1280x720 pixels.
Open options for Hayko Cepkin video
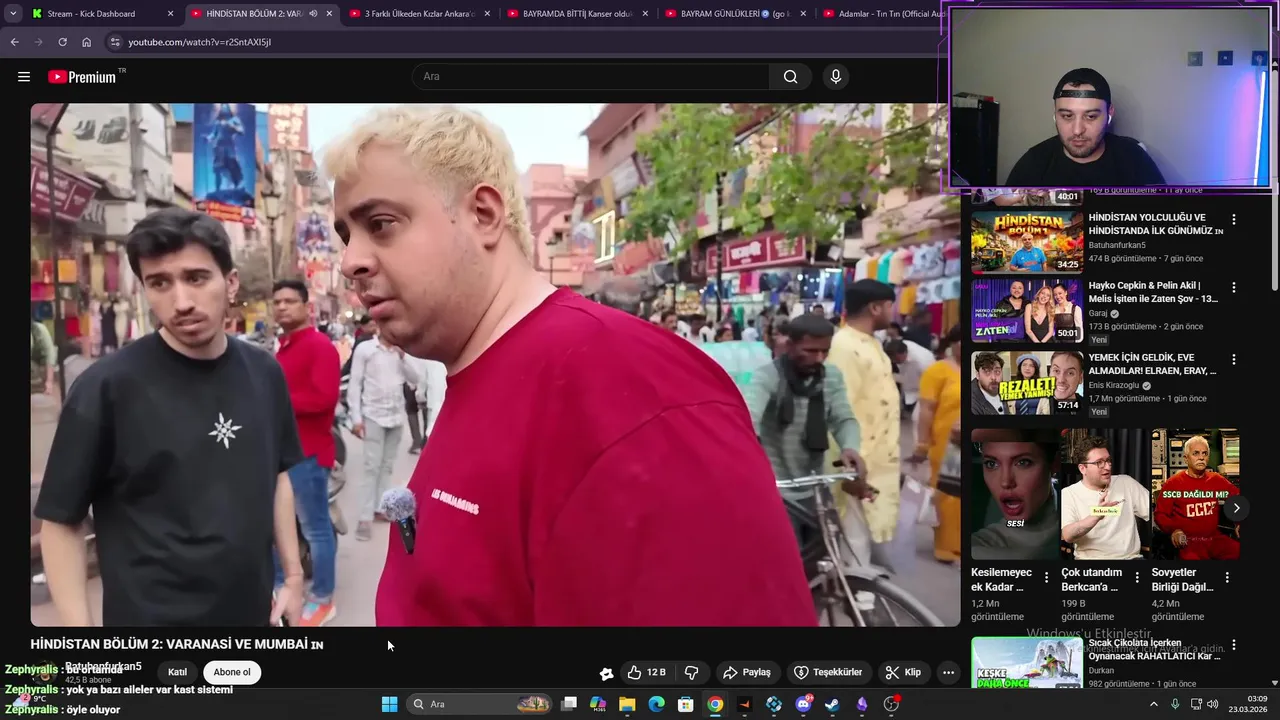1233,288
